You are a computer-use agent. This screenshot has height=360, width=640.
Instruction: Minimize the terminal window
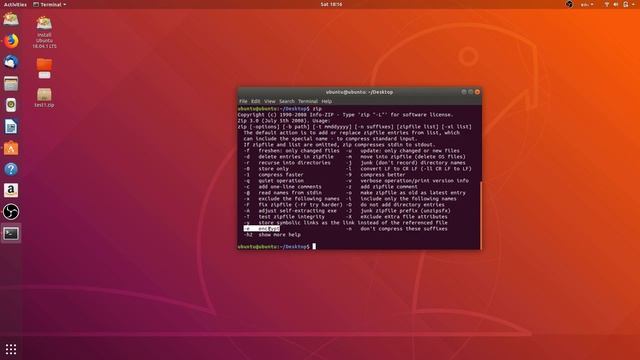(x=464, y=92)
